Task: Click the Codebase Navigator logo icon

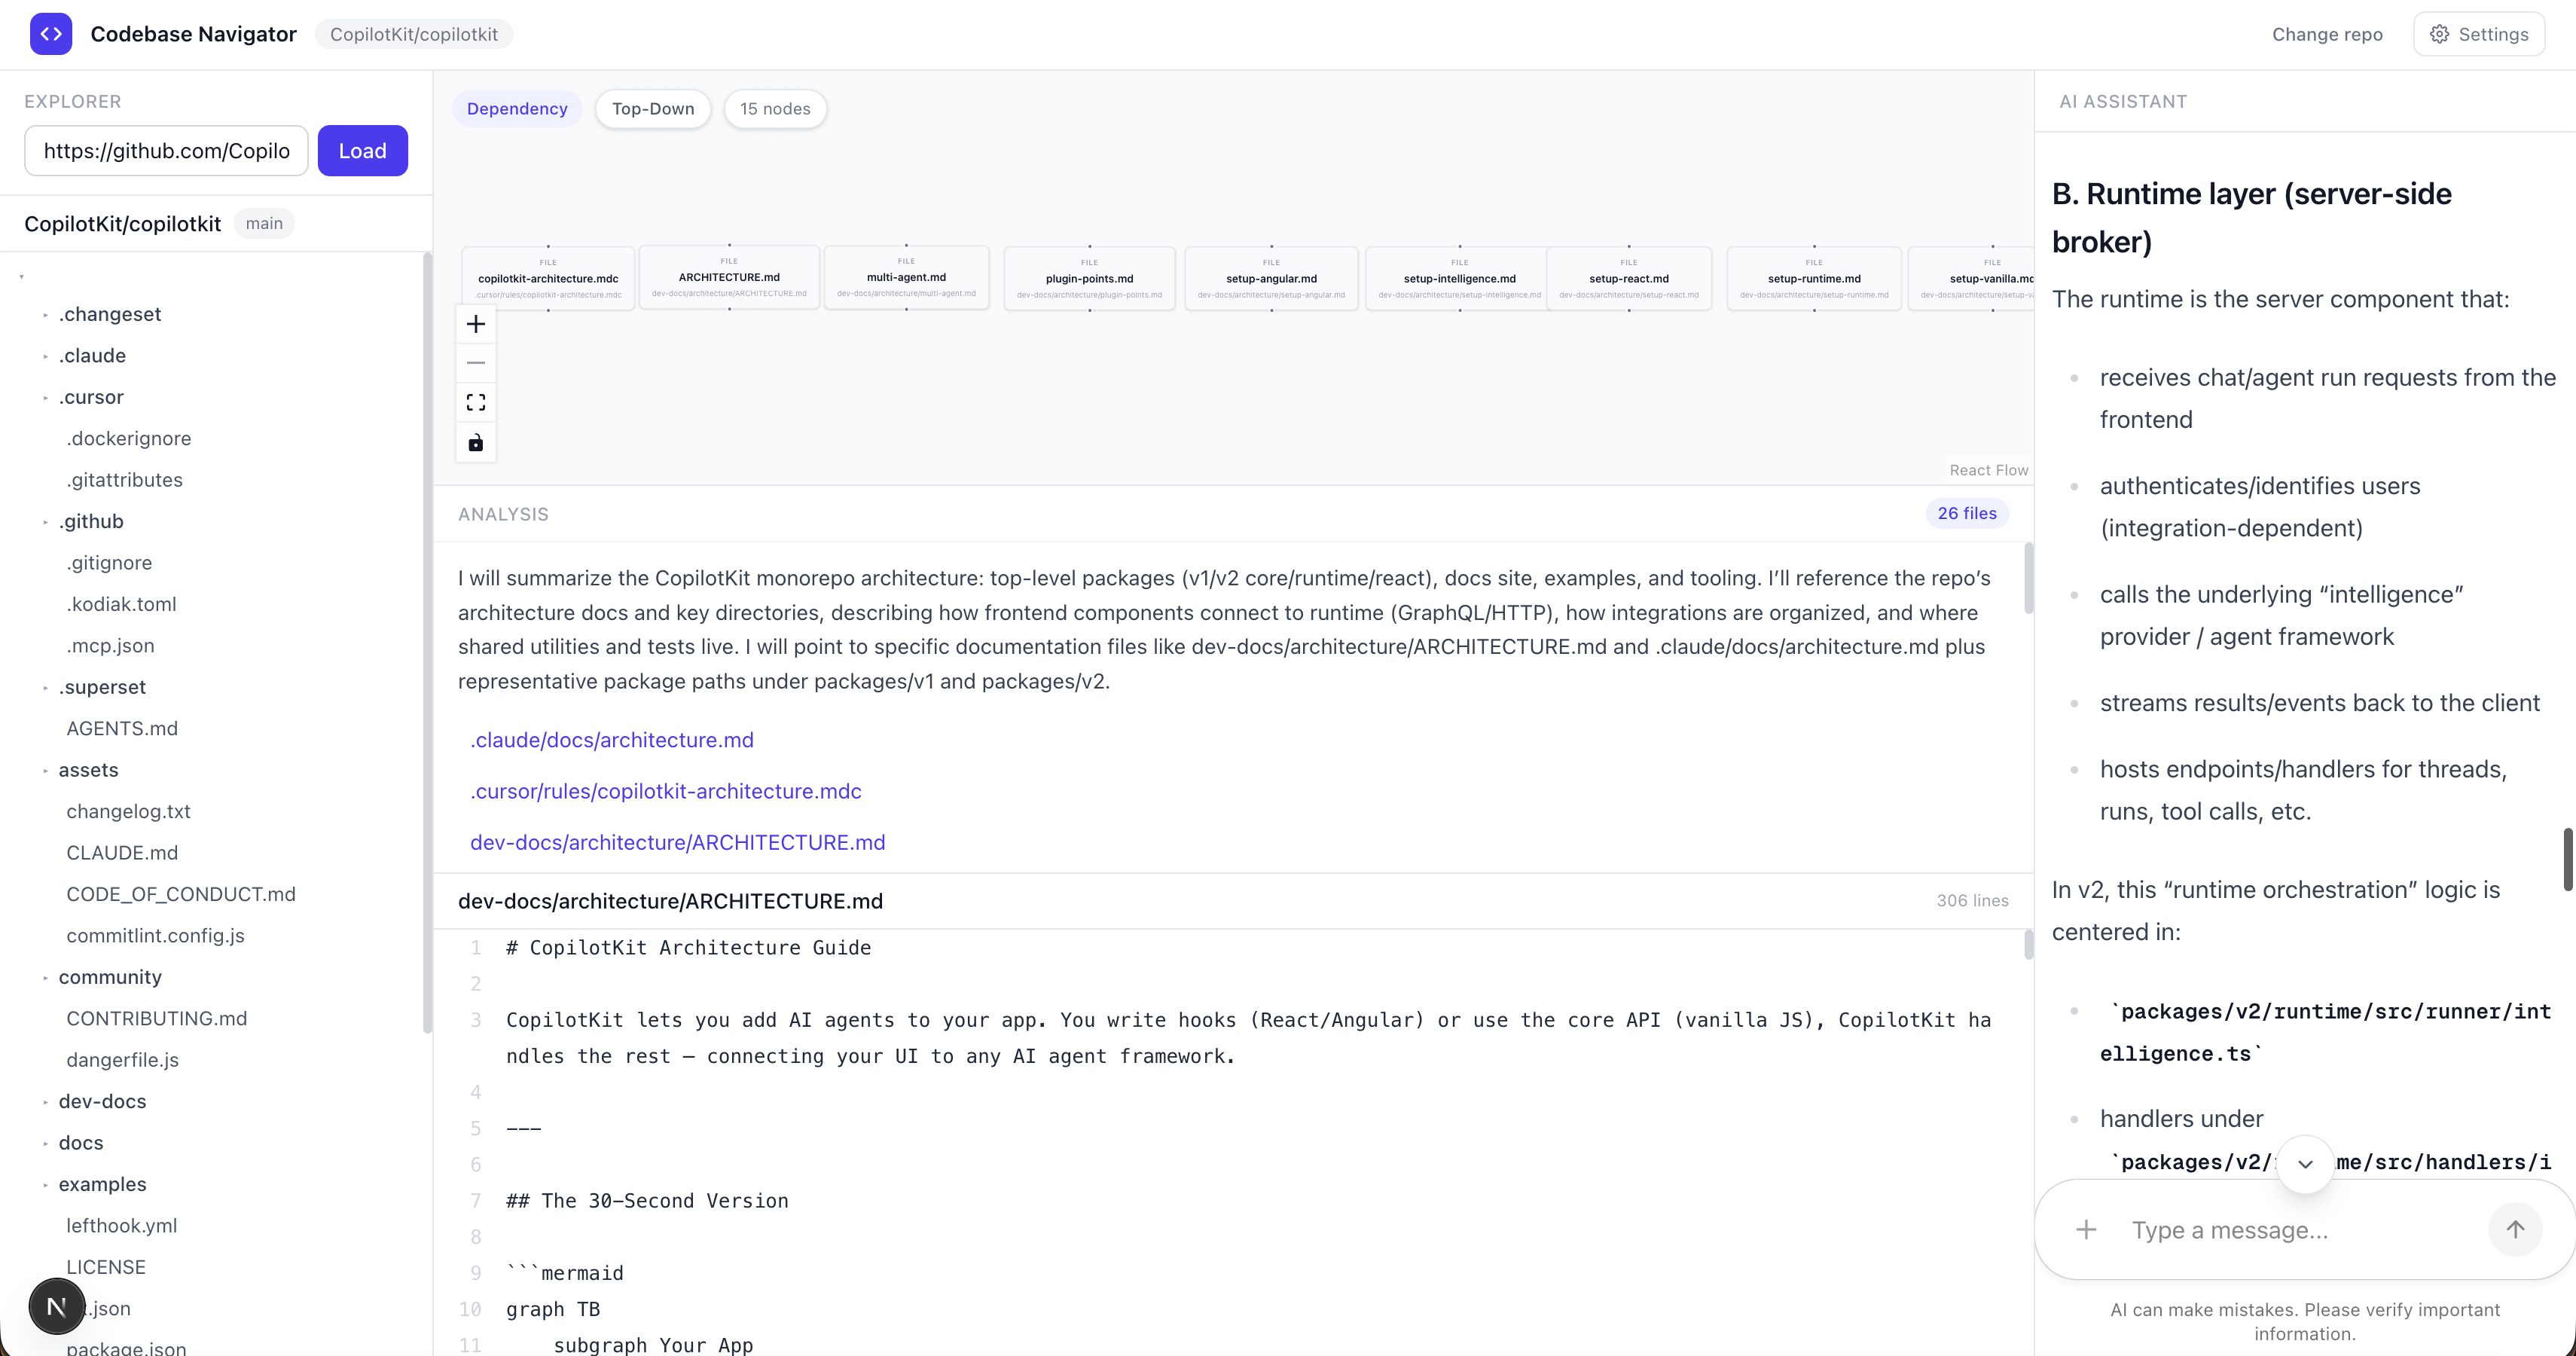Action: (x=51, y=34)
